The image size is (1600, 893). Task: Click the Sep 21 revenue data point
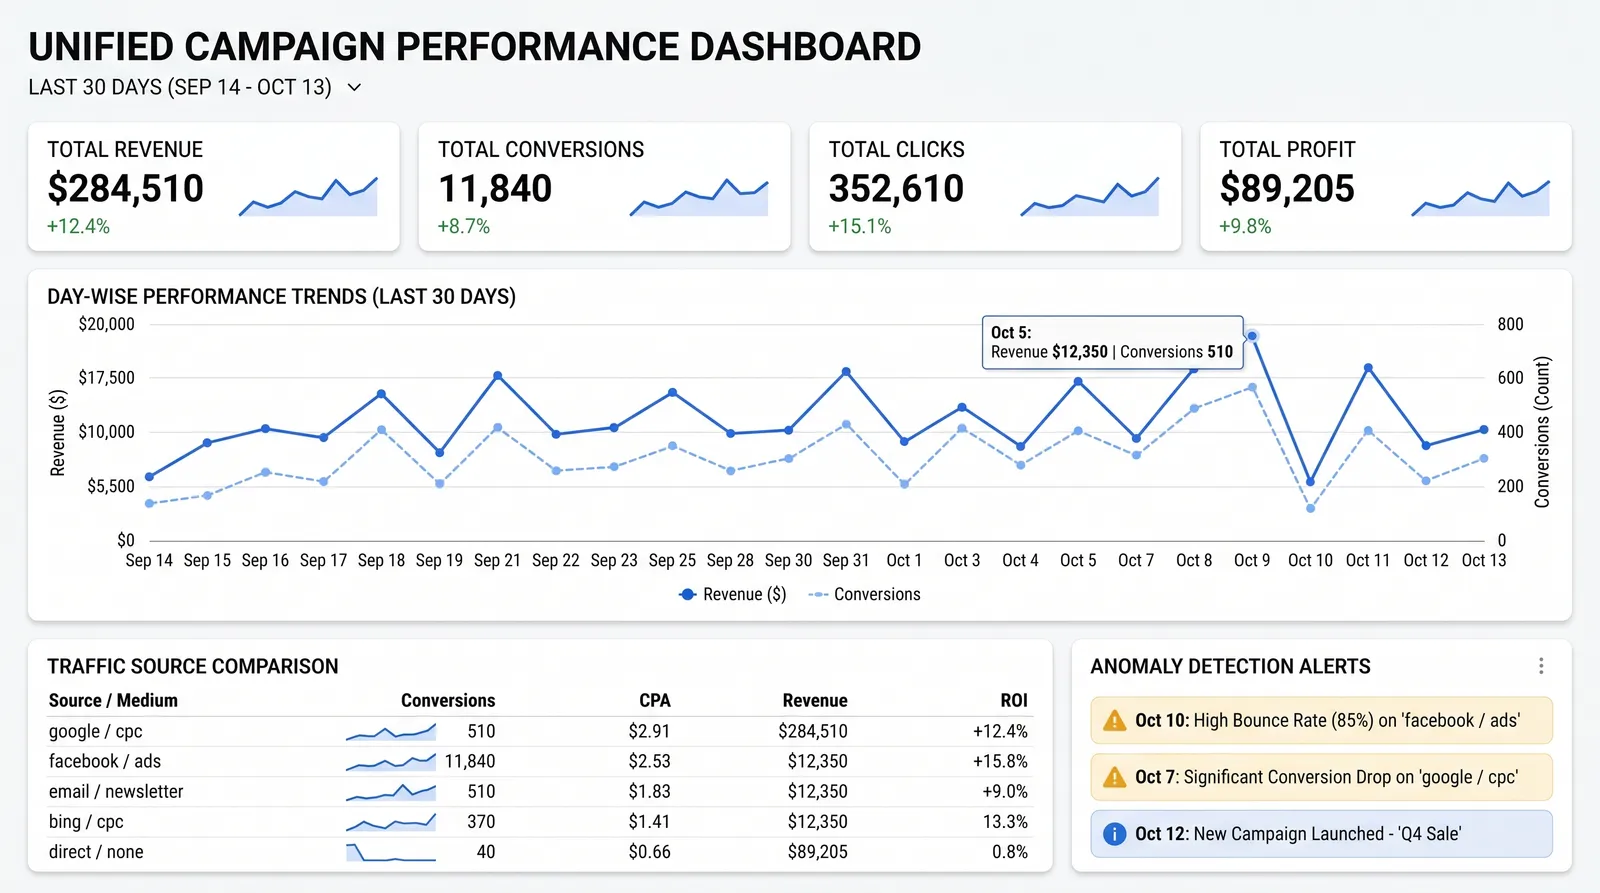[497, 376]
